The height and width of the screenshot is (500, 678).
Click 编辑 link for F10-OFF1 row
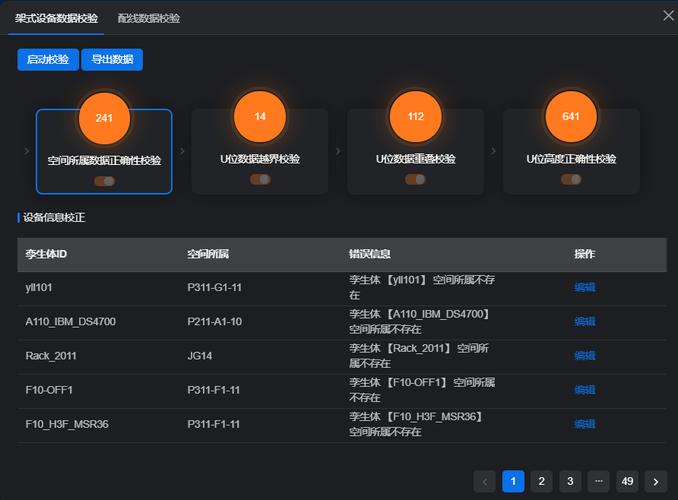[585, 390]
